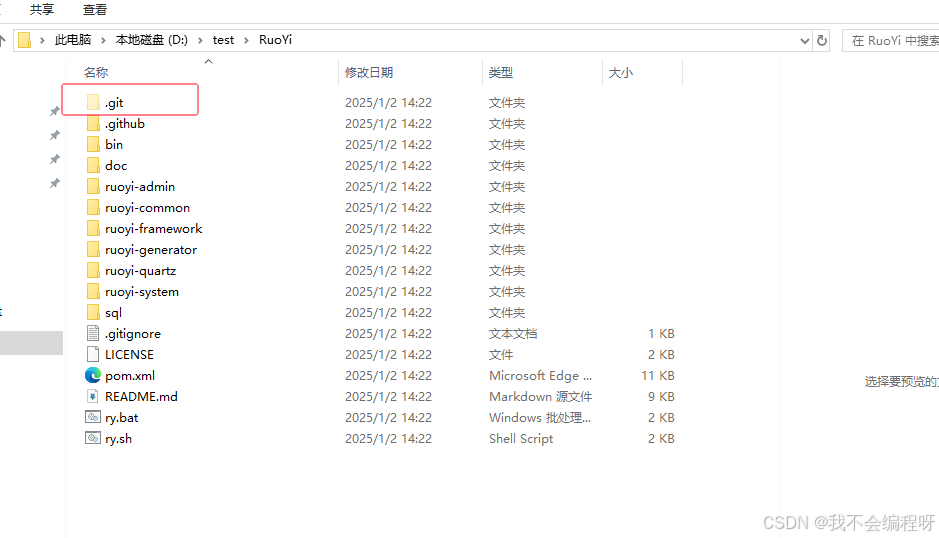Click the Edge icon of pom.xml
This screenshot has width=939, height=538.
pyautogui.click(x=93, y=375)
